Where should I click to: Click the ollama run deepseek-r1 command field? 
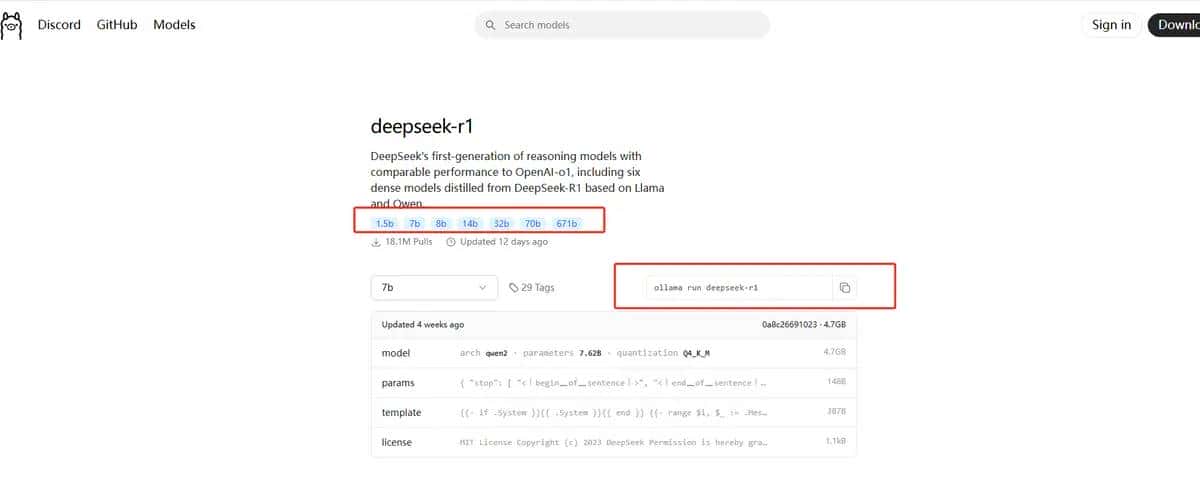point(739,287)
